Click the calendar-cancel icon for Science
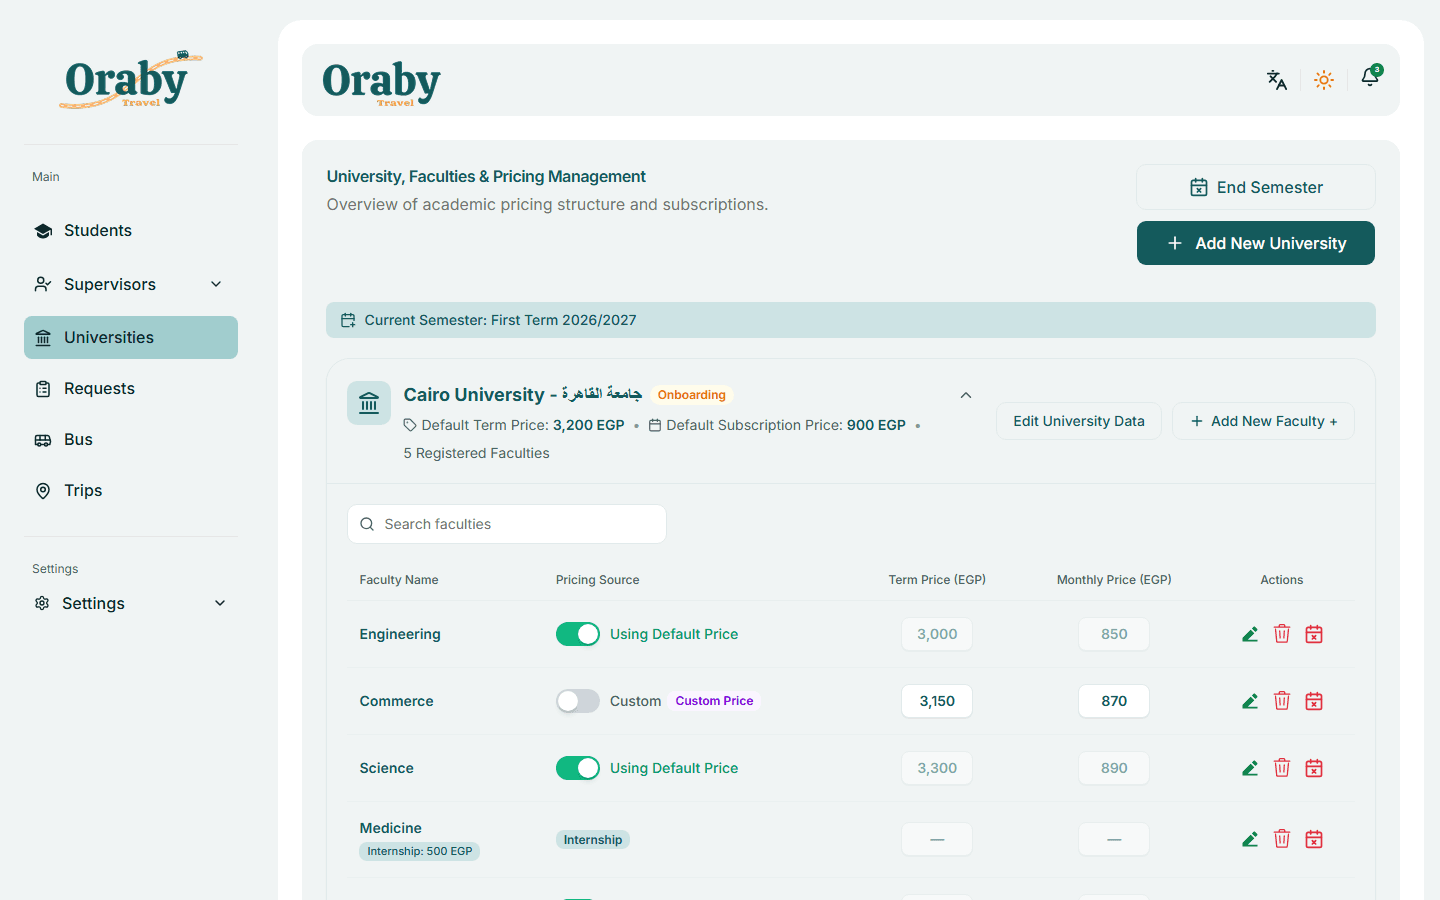The image size is (1440, 900). 1314,768
